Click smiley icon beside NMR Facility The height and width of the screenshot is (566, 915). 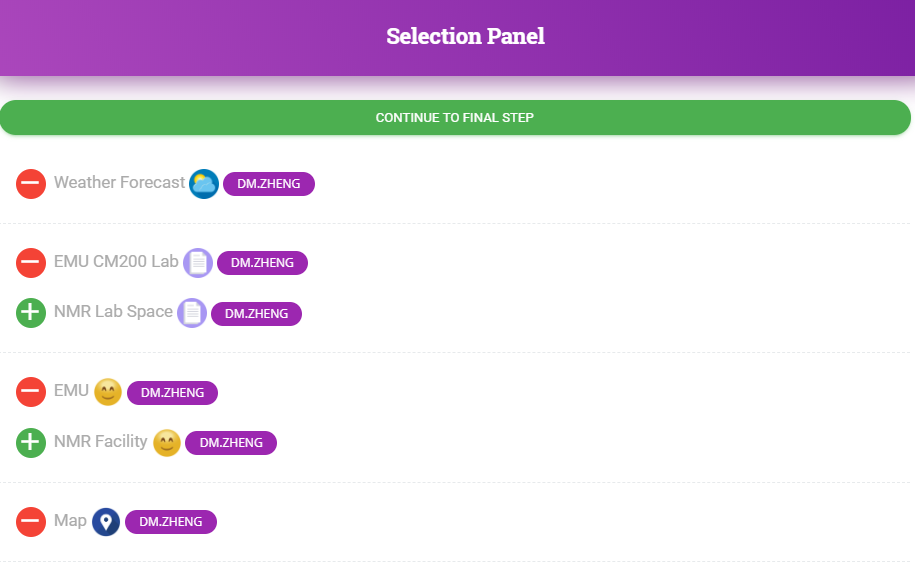pyautogui.click(x=167, y=442)
